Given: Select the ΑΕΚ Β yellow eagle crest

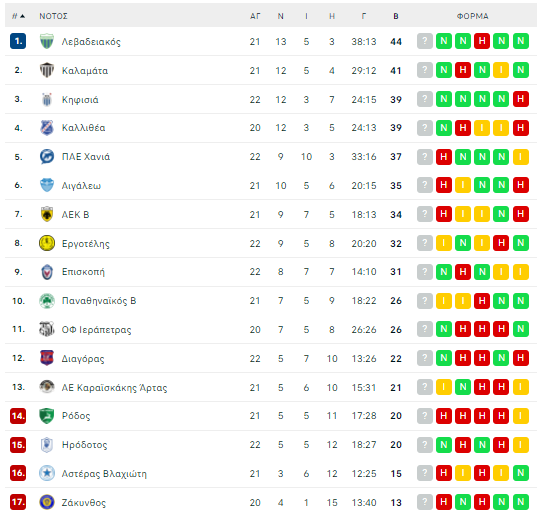Looking at the screenshot, I should pyautogui.click(x=46, y=214).
